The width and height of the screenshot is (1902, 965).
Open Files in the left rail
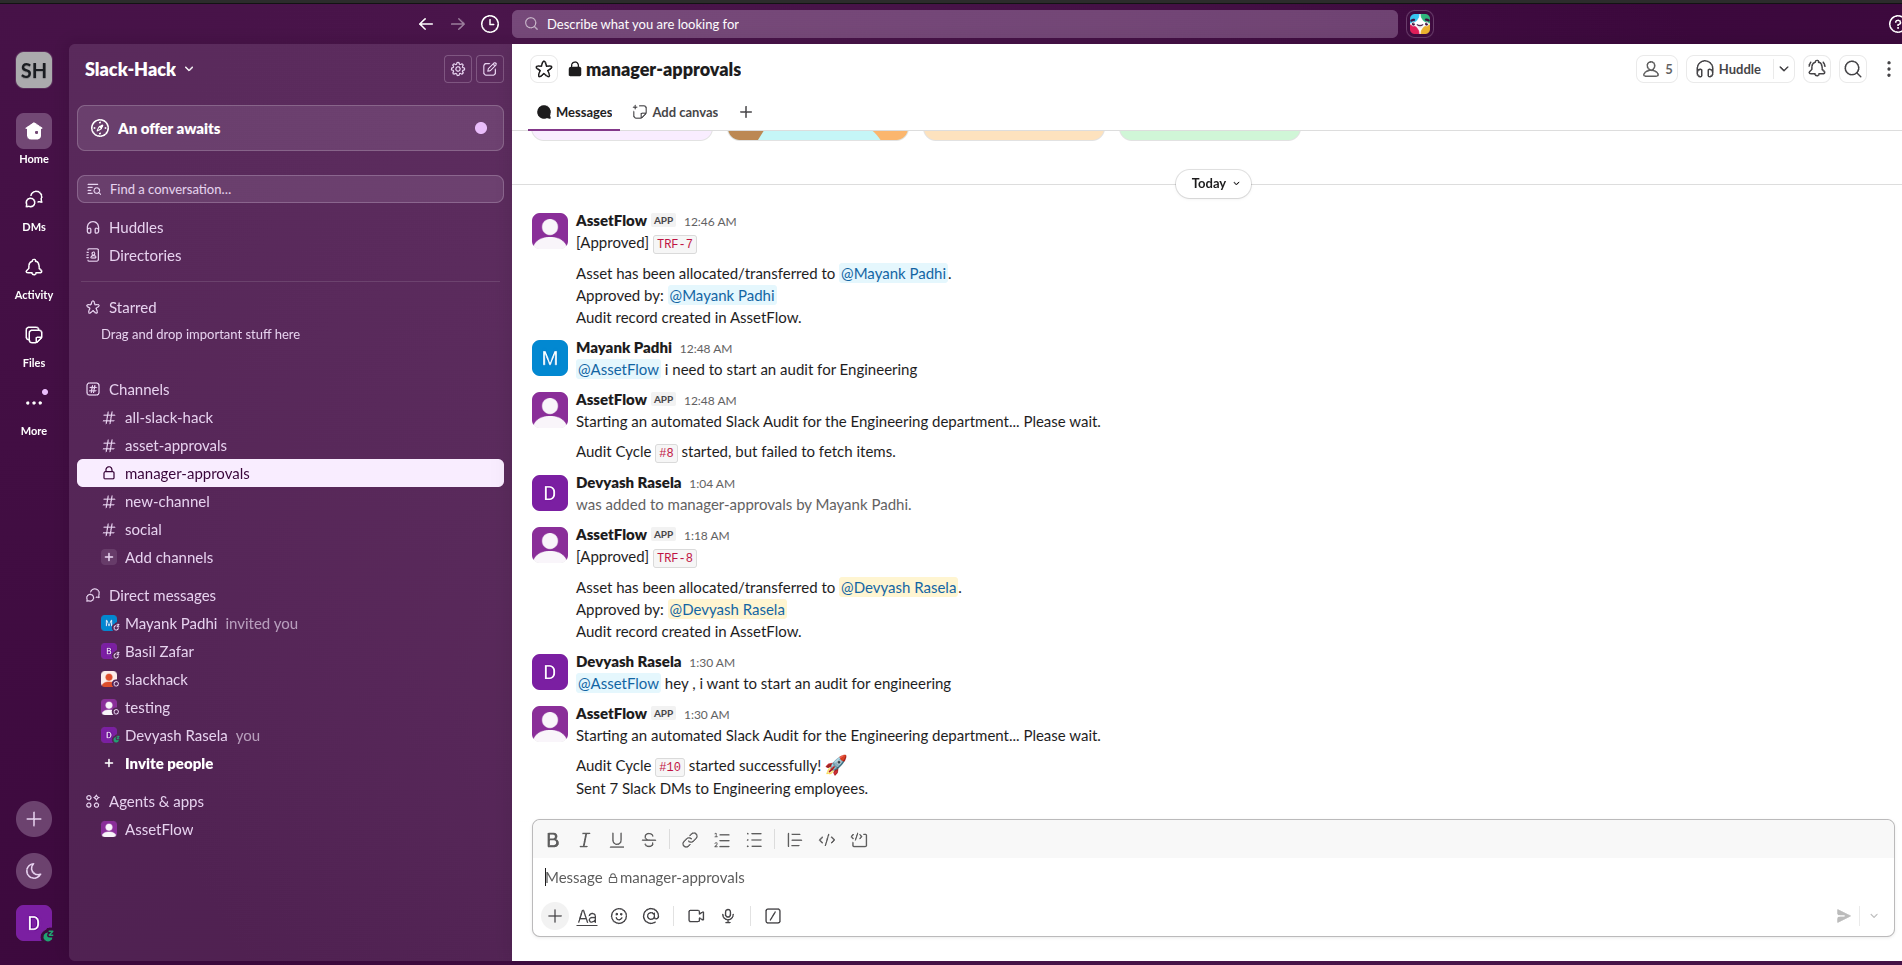[x=34, y=345]
